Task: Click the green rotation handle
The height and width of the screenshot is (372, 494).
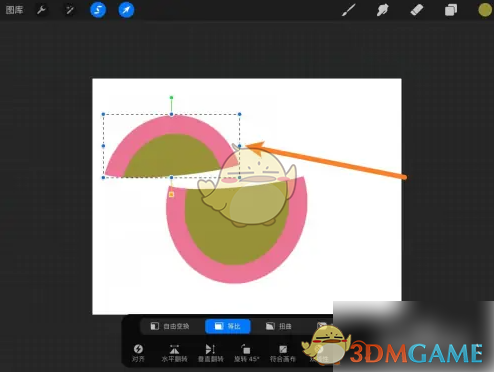Action: click(x=171, y=98)
